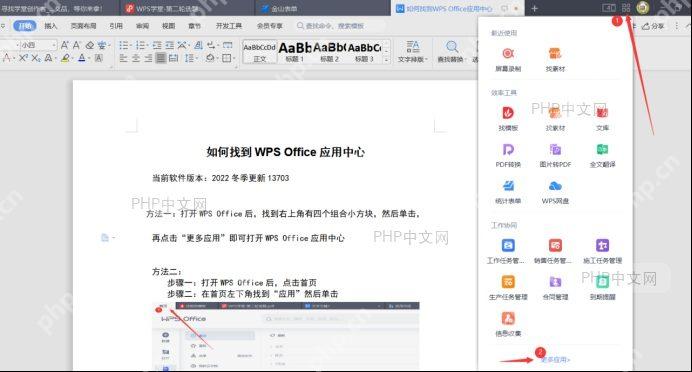This screenshot has height=372, width=692.
Task: Open the 引用 ribbon tab
Action: point(116,26)
